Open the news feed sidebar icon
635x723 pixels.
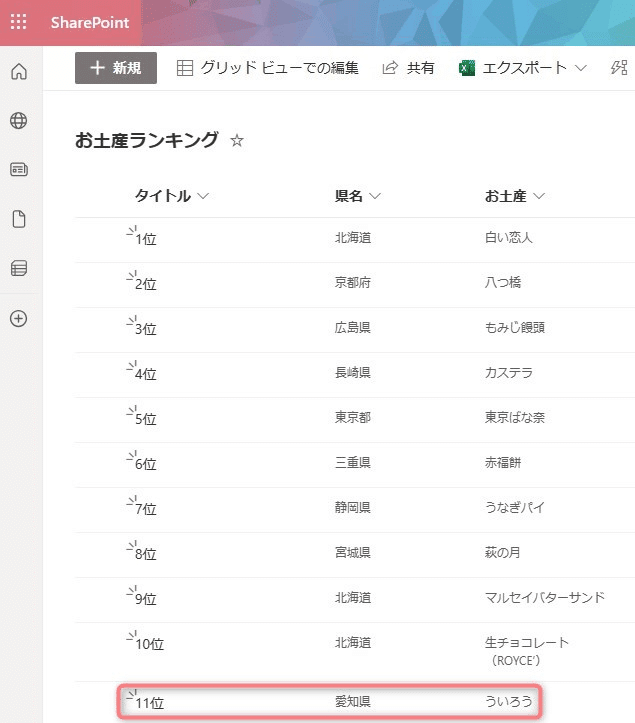[x=19, y=170]
